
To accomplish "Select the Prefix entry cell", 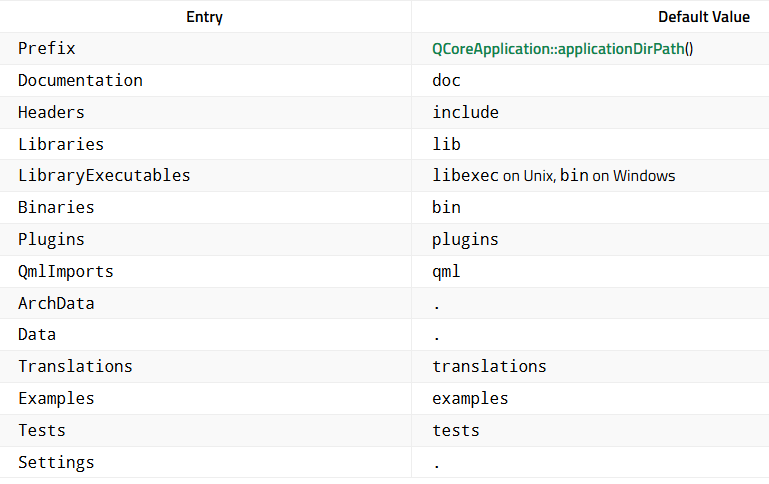I will 47,48.
